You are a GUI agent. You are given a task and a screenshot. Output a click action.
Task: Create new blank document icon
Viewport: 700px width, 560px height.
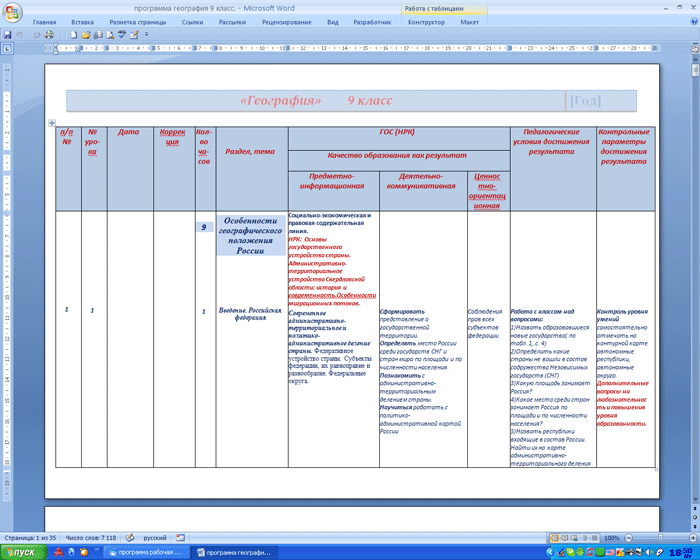pos(73,34)
